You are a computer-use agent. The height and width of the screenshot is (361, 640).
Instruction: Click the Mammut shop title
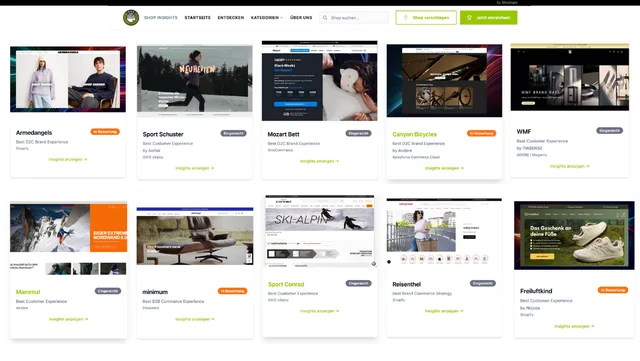pos(28,292)
